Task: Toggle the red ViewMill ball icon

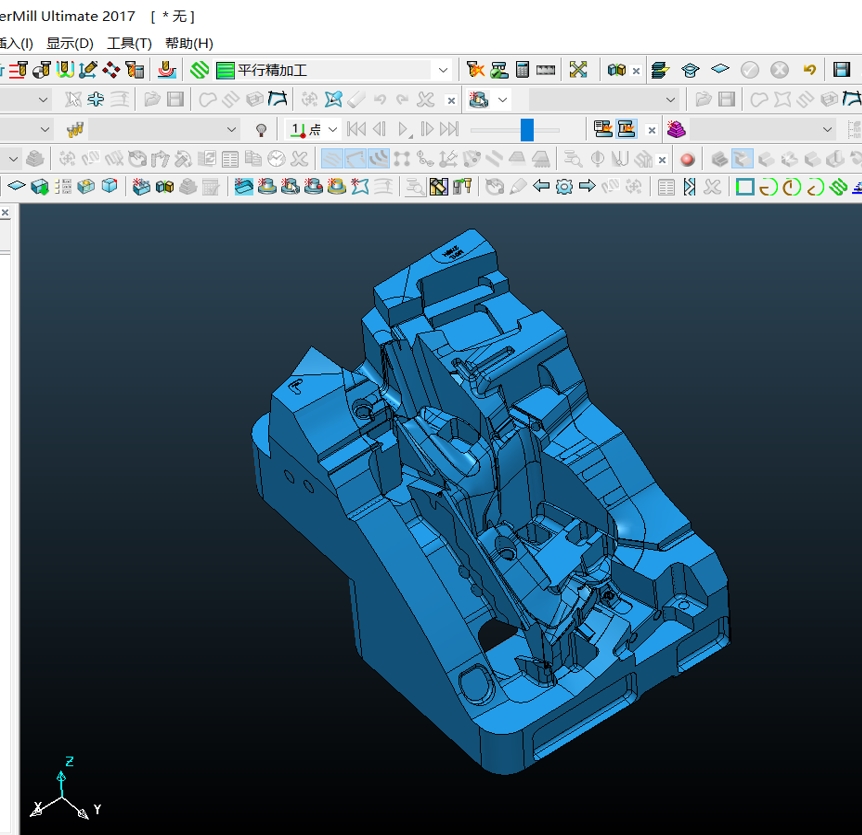Action: (687, 159)
